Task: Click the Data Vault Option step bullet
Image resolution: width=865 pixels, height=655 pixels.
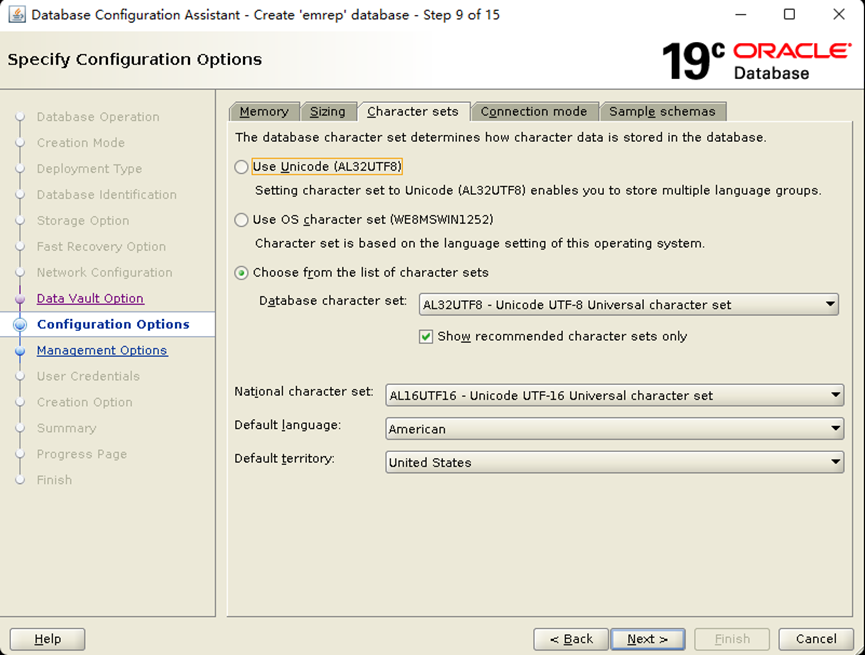Action: pos(20,299)
